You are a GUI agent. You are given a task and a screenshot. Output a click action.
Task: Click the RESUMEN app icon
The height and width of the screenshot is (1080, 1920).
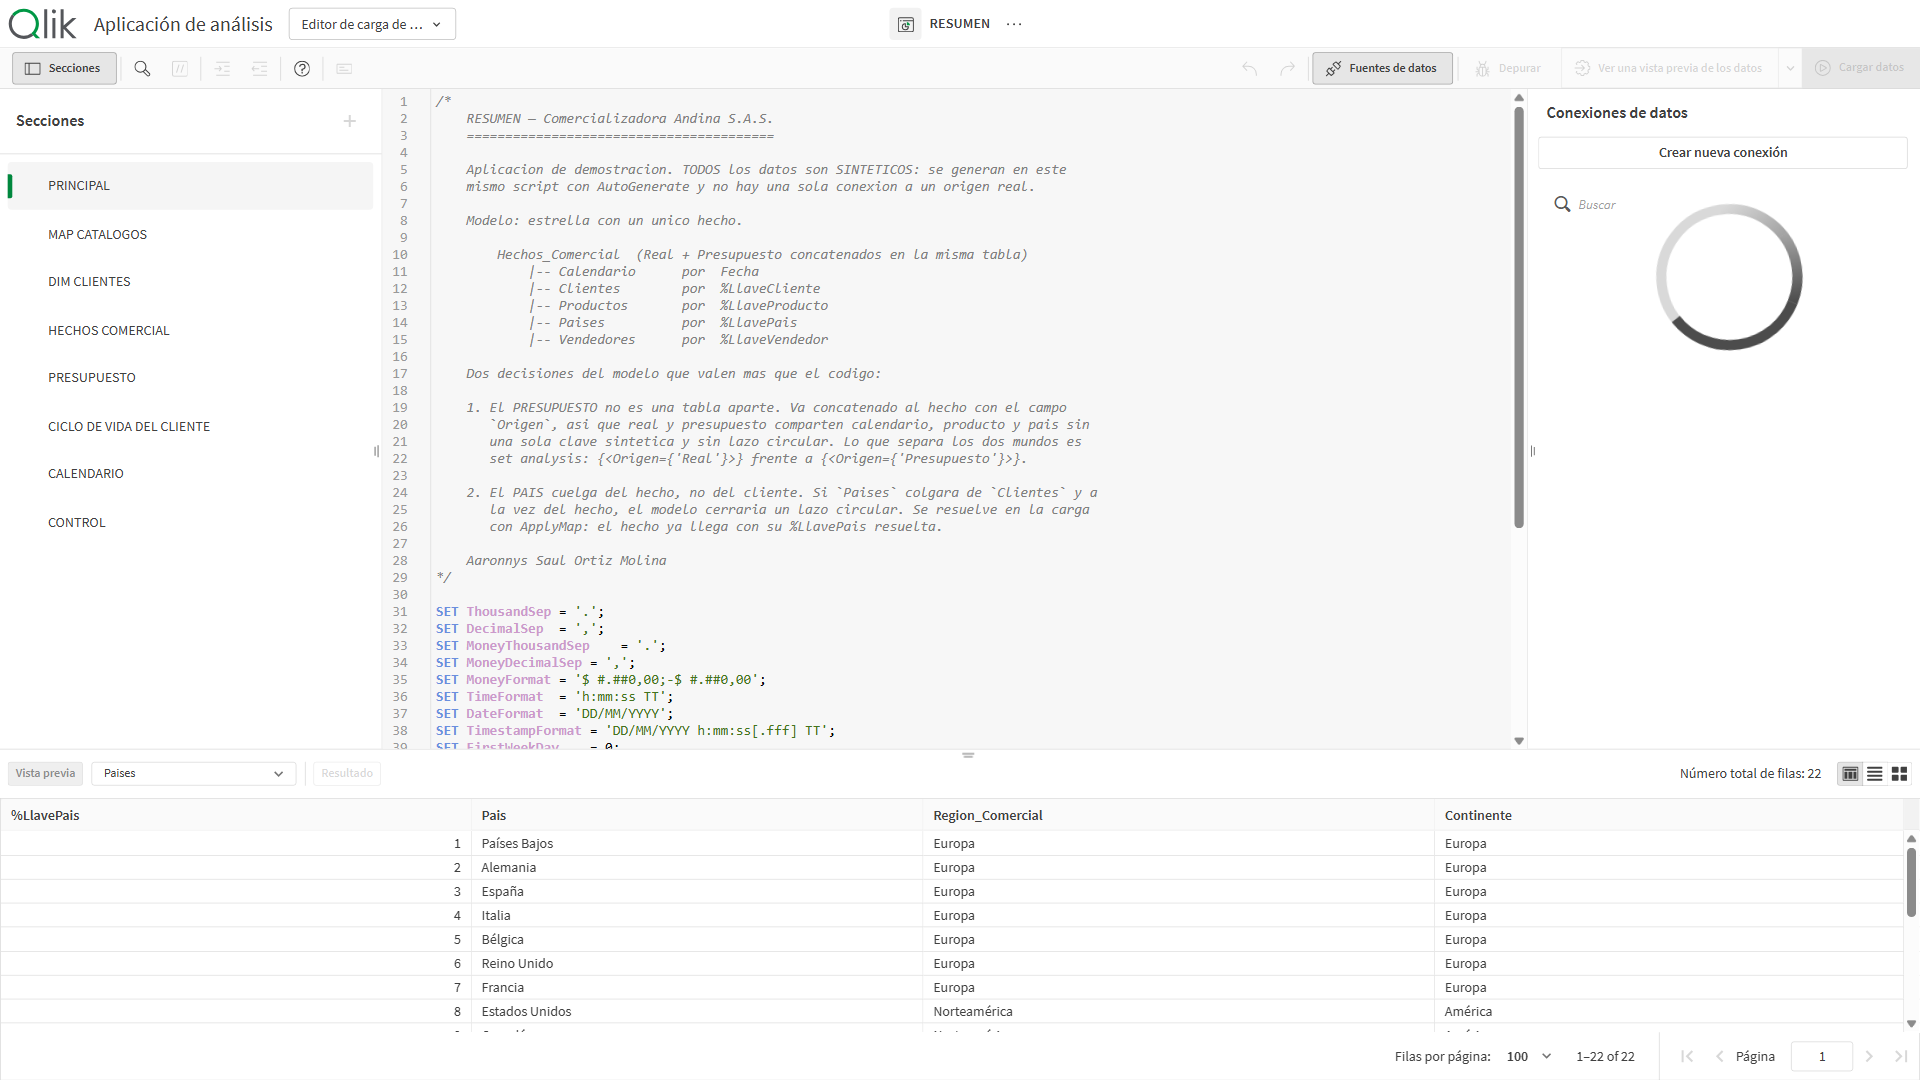tap(905, 24)
